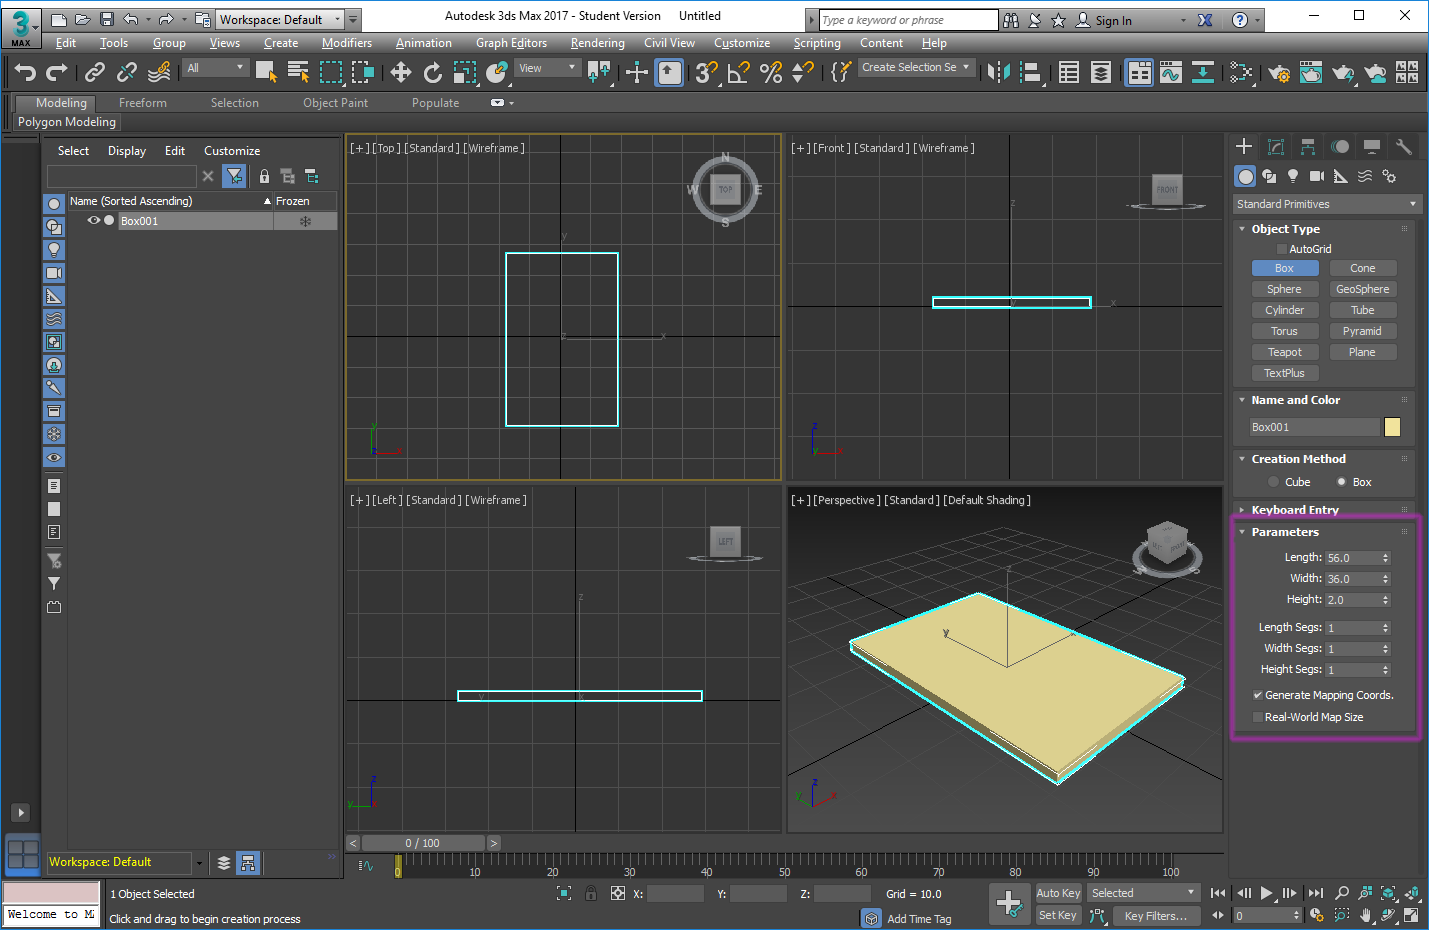The height and width of the screenshot is (930, 1429).
Task: Switch to the Hierarchy panel tab
Action: [x=1308, y=147]
